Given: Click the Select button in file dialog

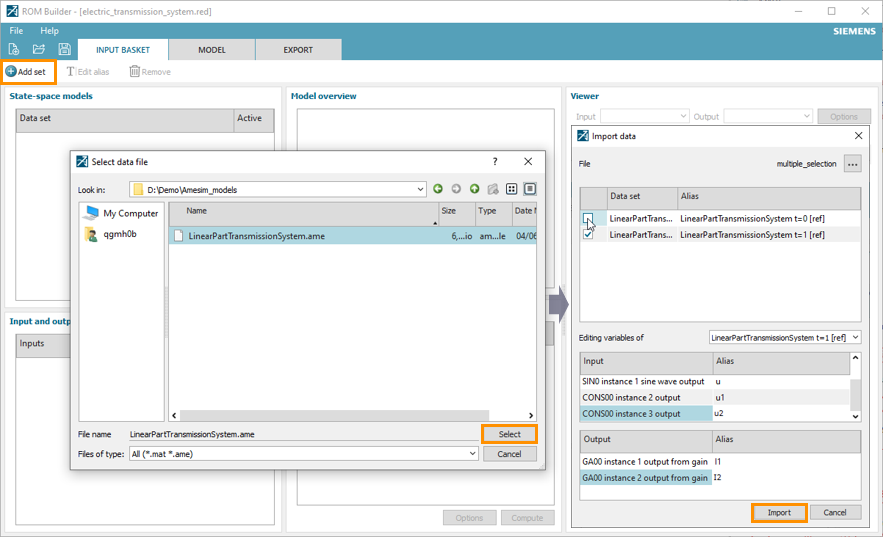Looking at the screenshot, I should pyautogui.click(x=509, y=434).
